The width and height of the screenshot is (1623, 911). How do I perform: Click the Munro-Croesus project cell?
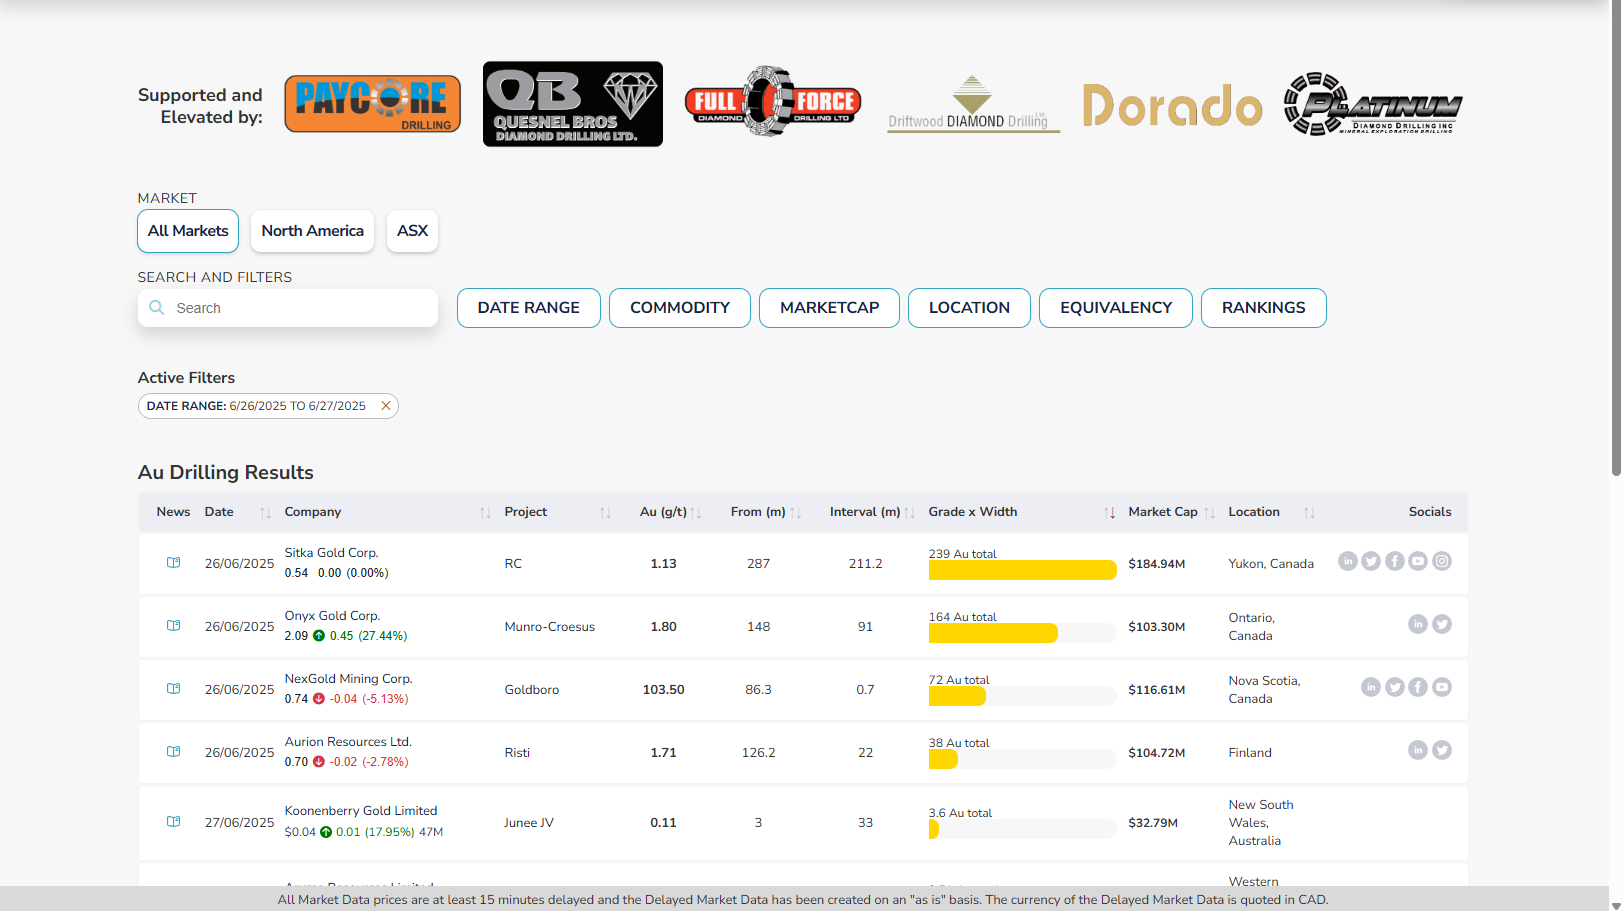(550, 627)
